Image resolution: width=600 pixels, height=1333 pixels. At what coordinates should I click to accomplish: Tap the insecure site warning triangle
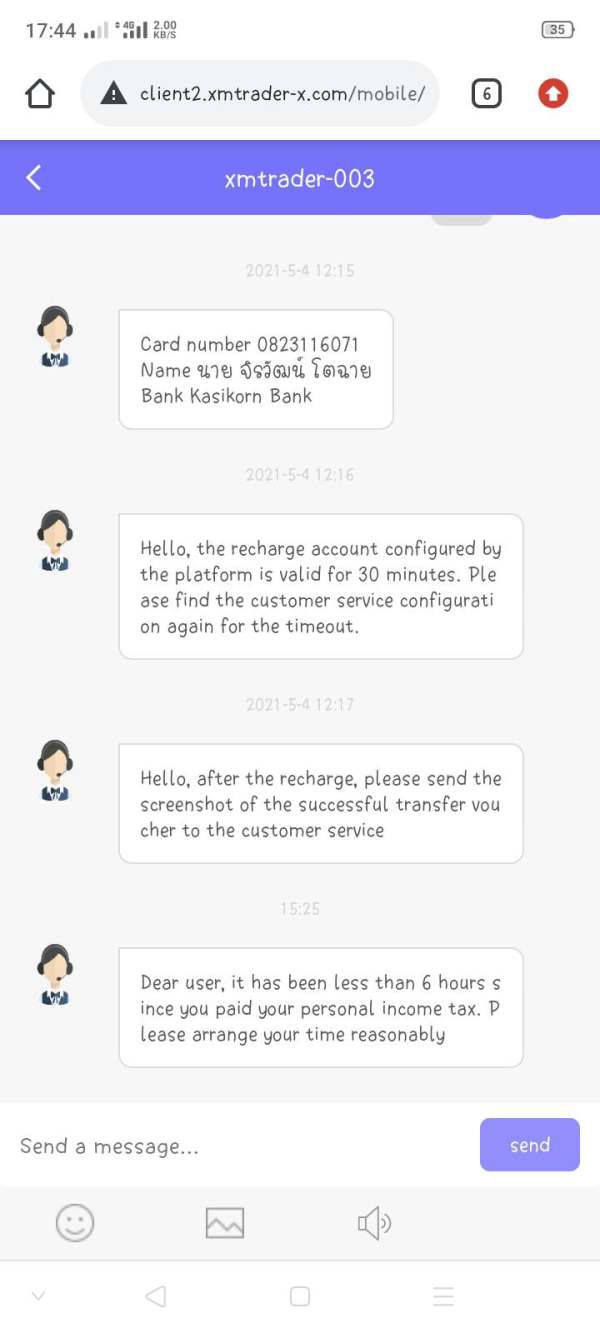coord(115,94)
